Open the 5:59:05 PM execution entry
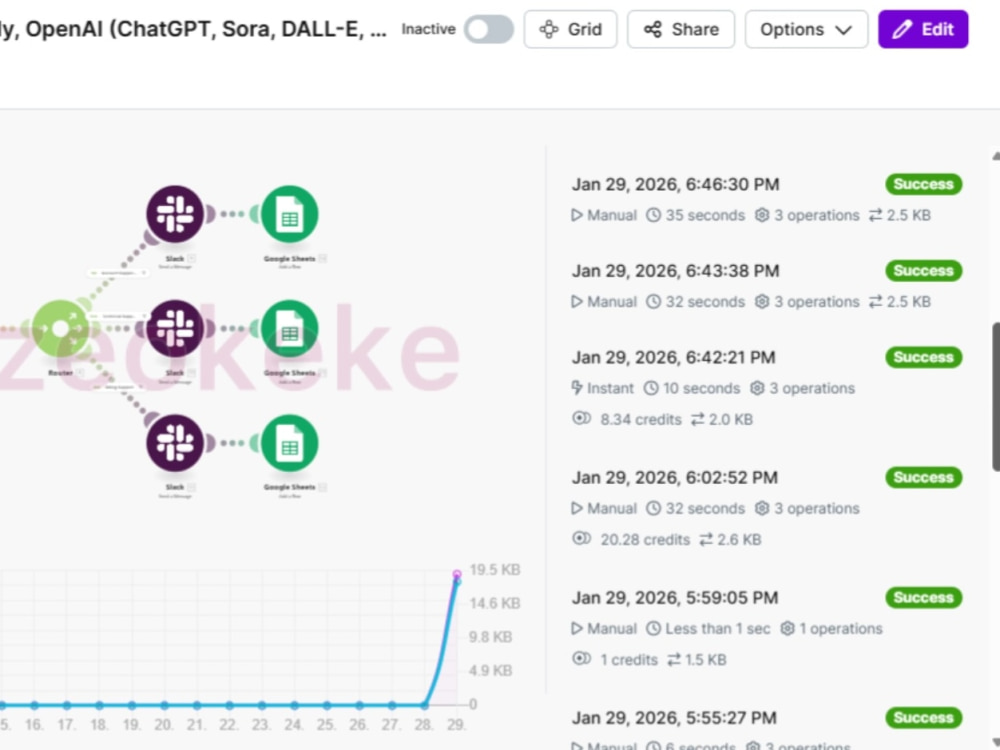The image size is (1000, 750). [x=767, y=628]
